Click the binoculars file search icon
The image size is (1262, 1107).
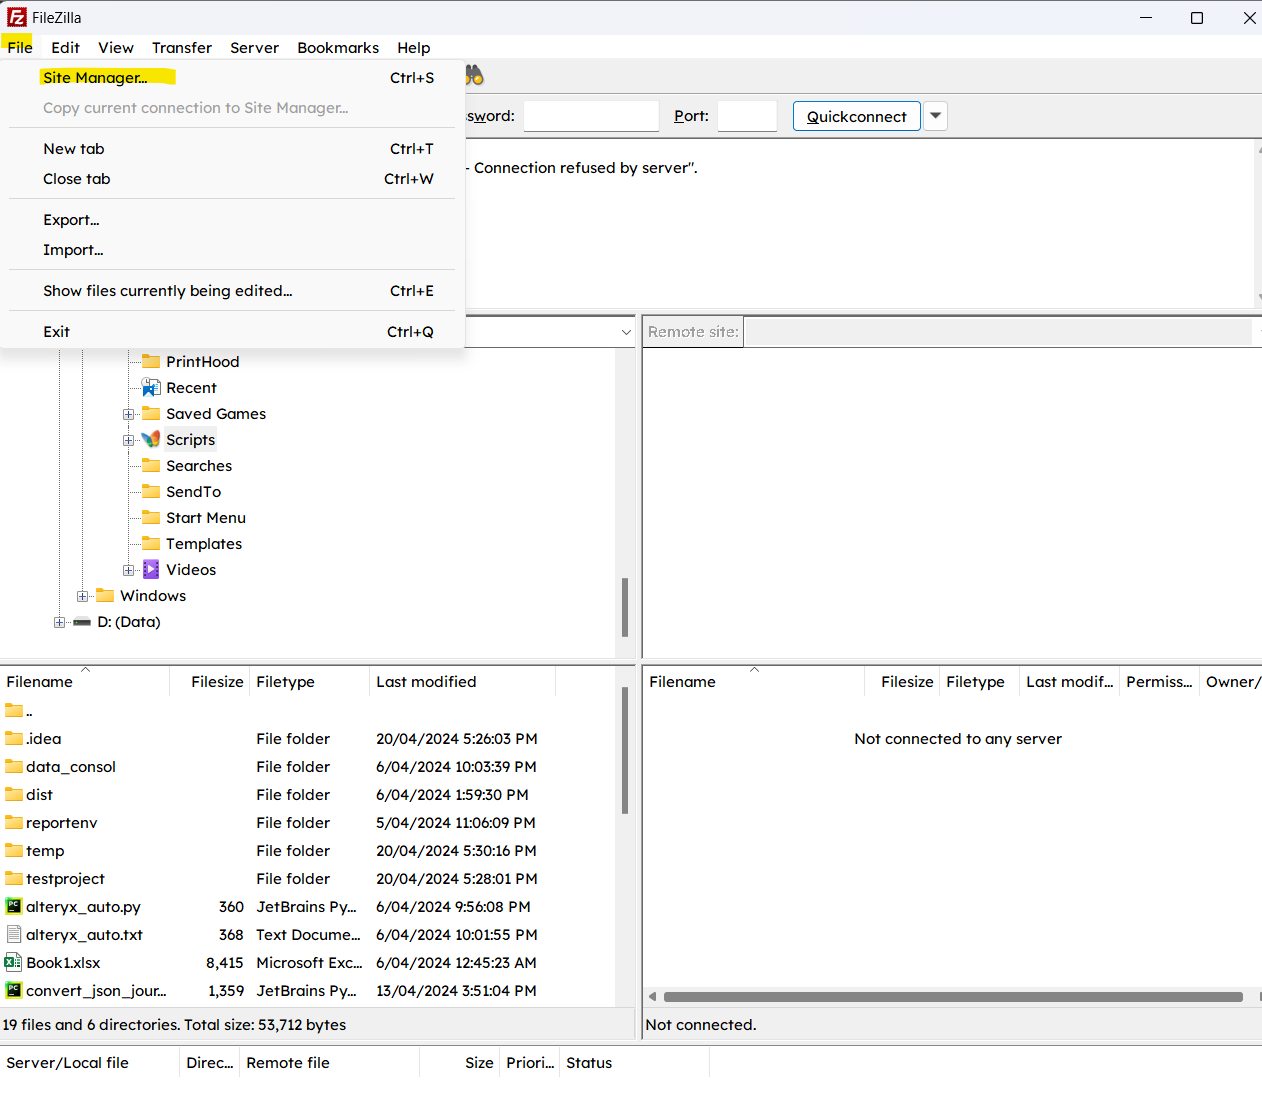coord(474,76)
